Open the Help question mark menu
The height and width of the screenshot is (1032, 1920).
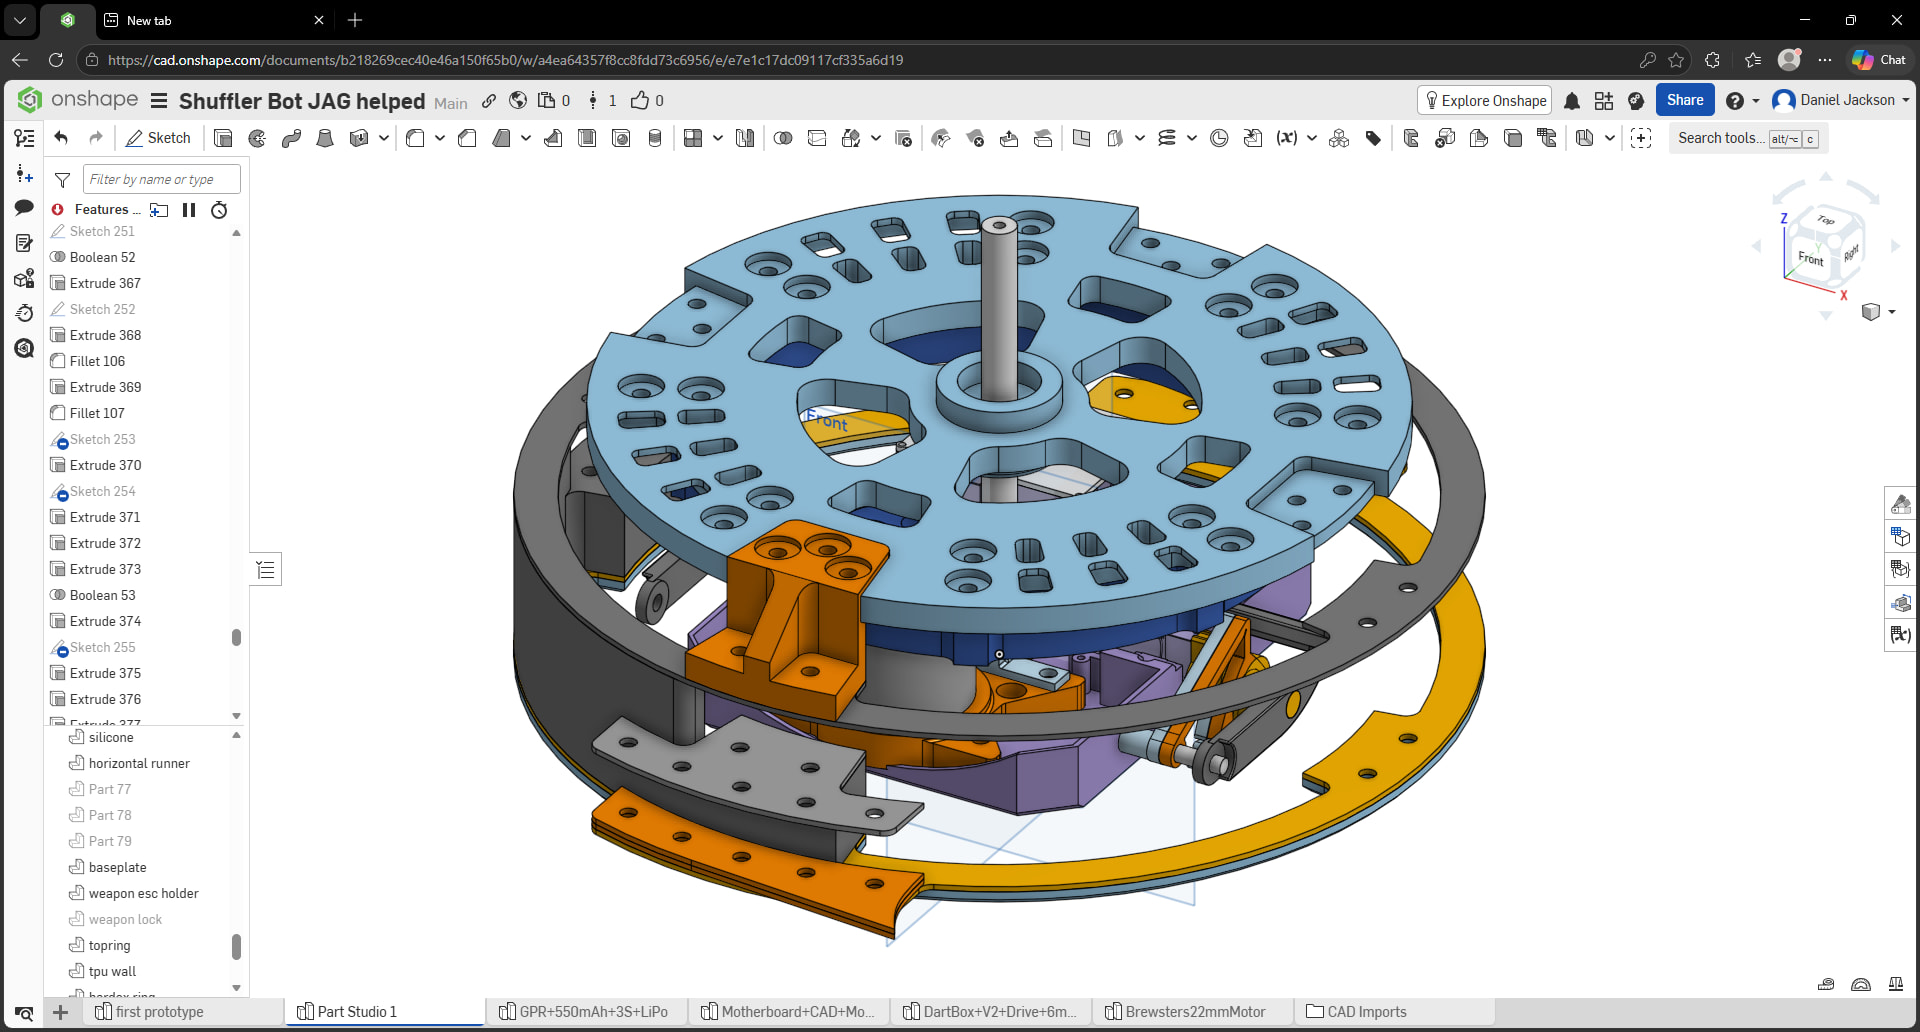[1735, 100]
